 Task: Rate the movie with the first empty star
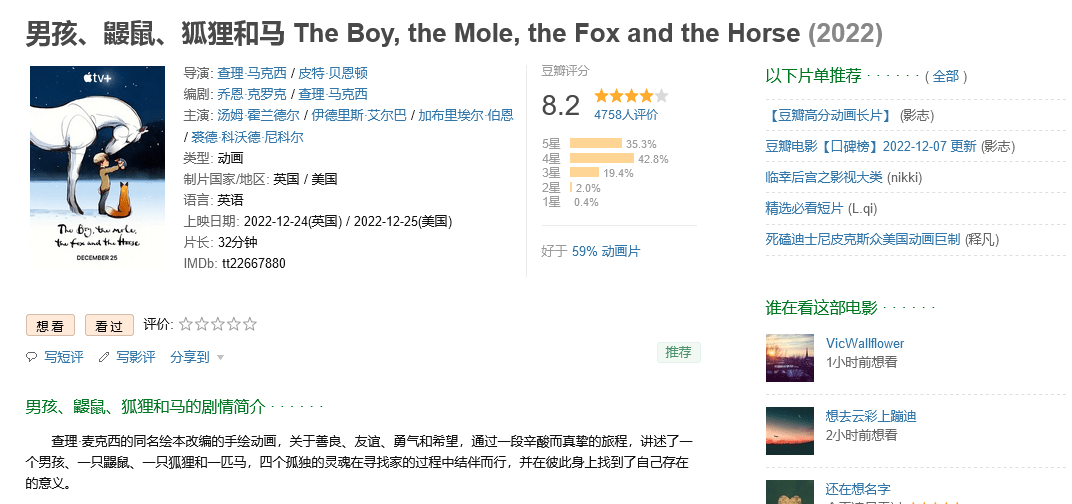click(x=185, y=324)
